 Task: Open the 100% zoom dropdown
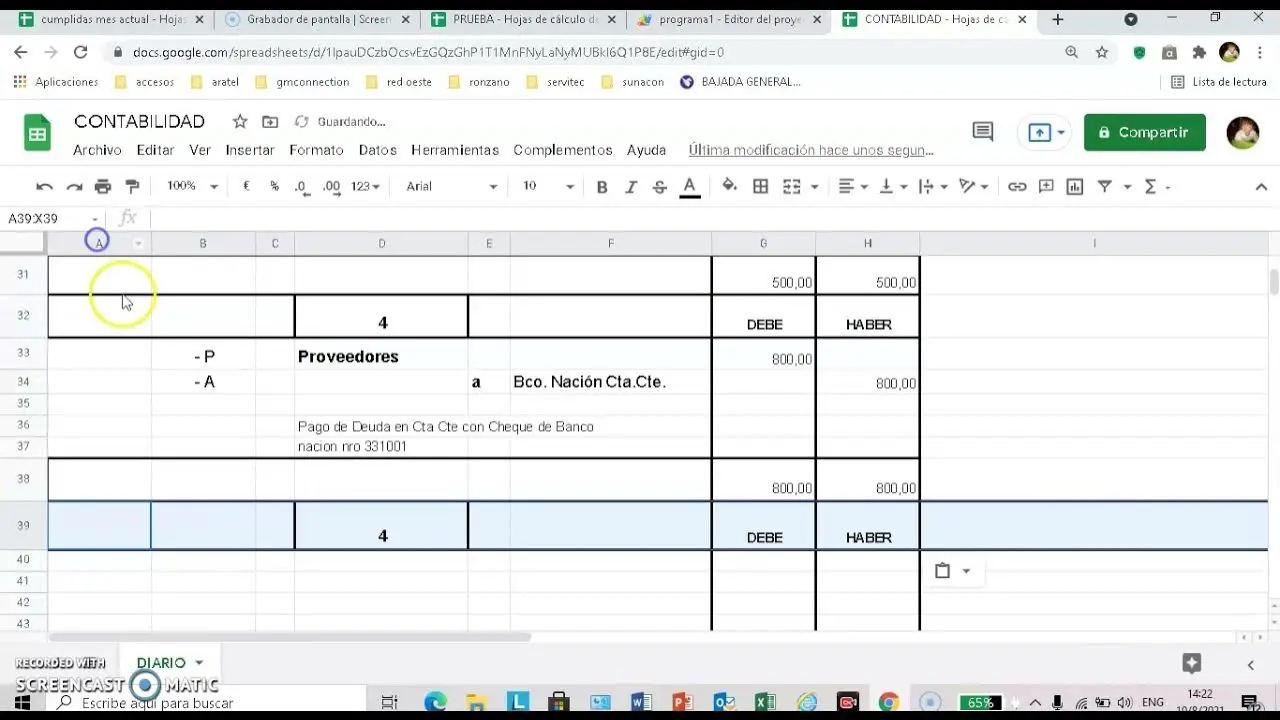pos(192,187)
